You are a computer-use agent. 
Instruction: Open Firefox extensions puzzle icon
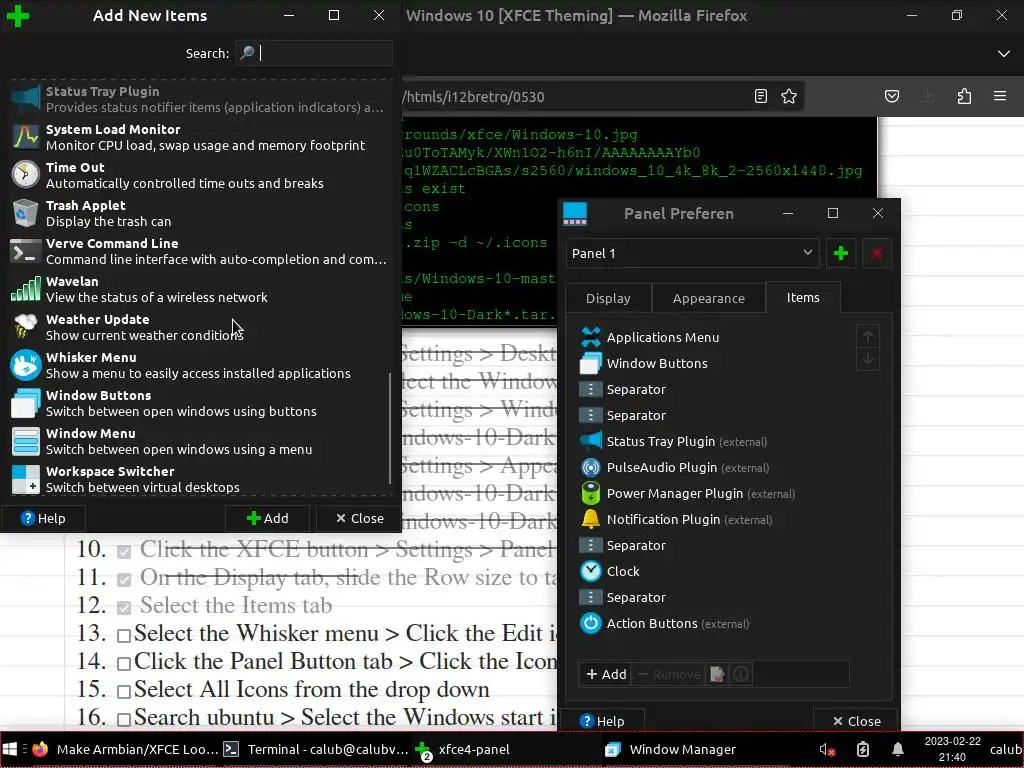[x=964, y=97]
